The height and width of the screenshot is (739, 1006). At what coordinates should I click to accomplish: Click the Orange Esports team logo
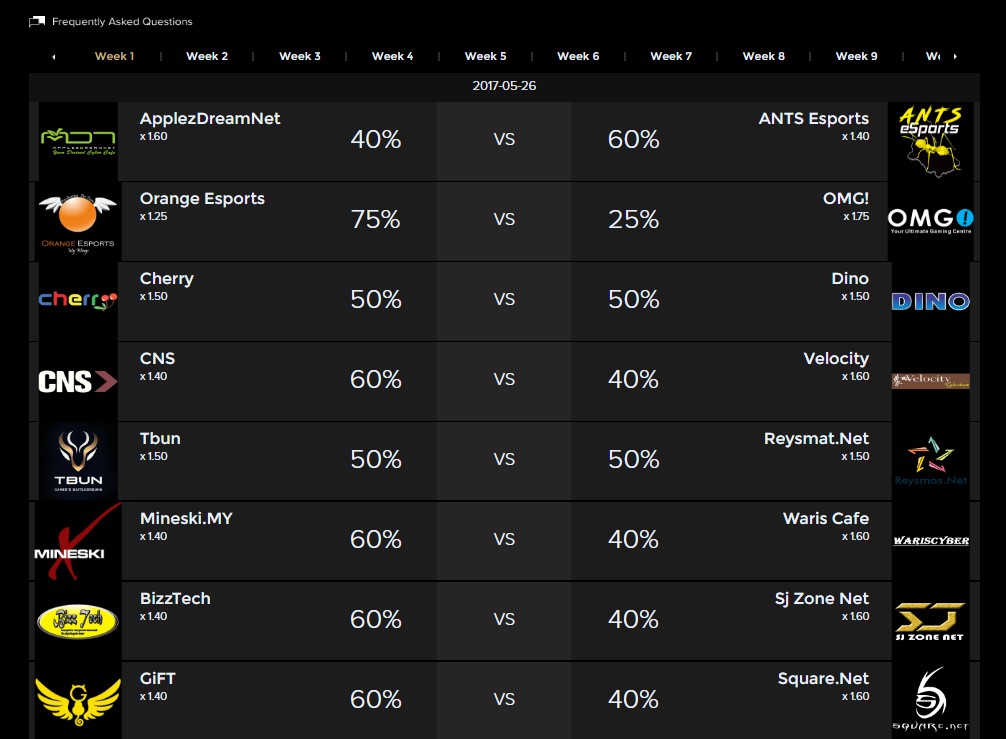[x=78, y=221]
